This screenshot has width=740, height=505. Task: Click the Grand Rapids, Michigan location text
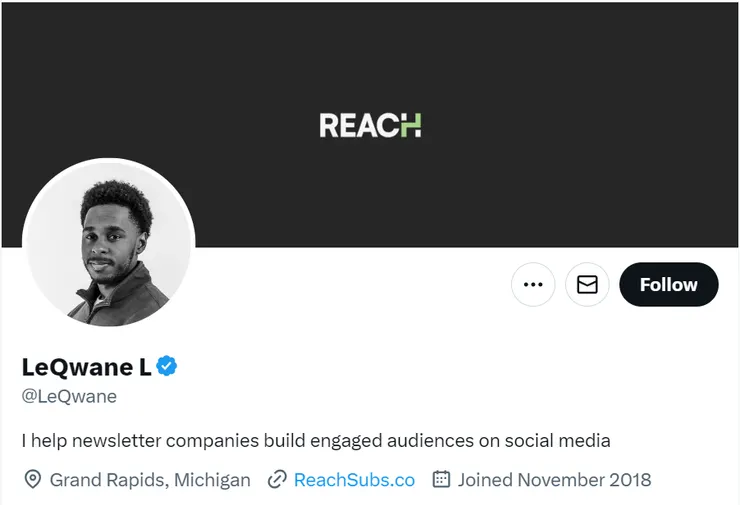(x=150, y=480)
